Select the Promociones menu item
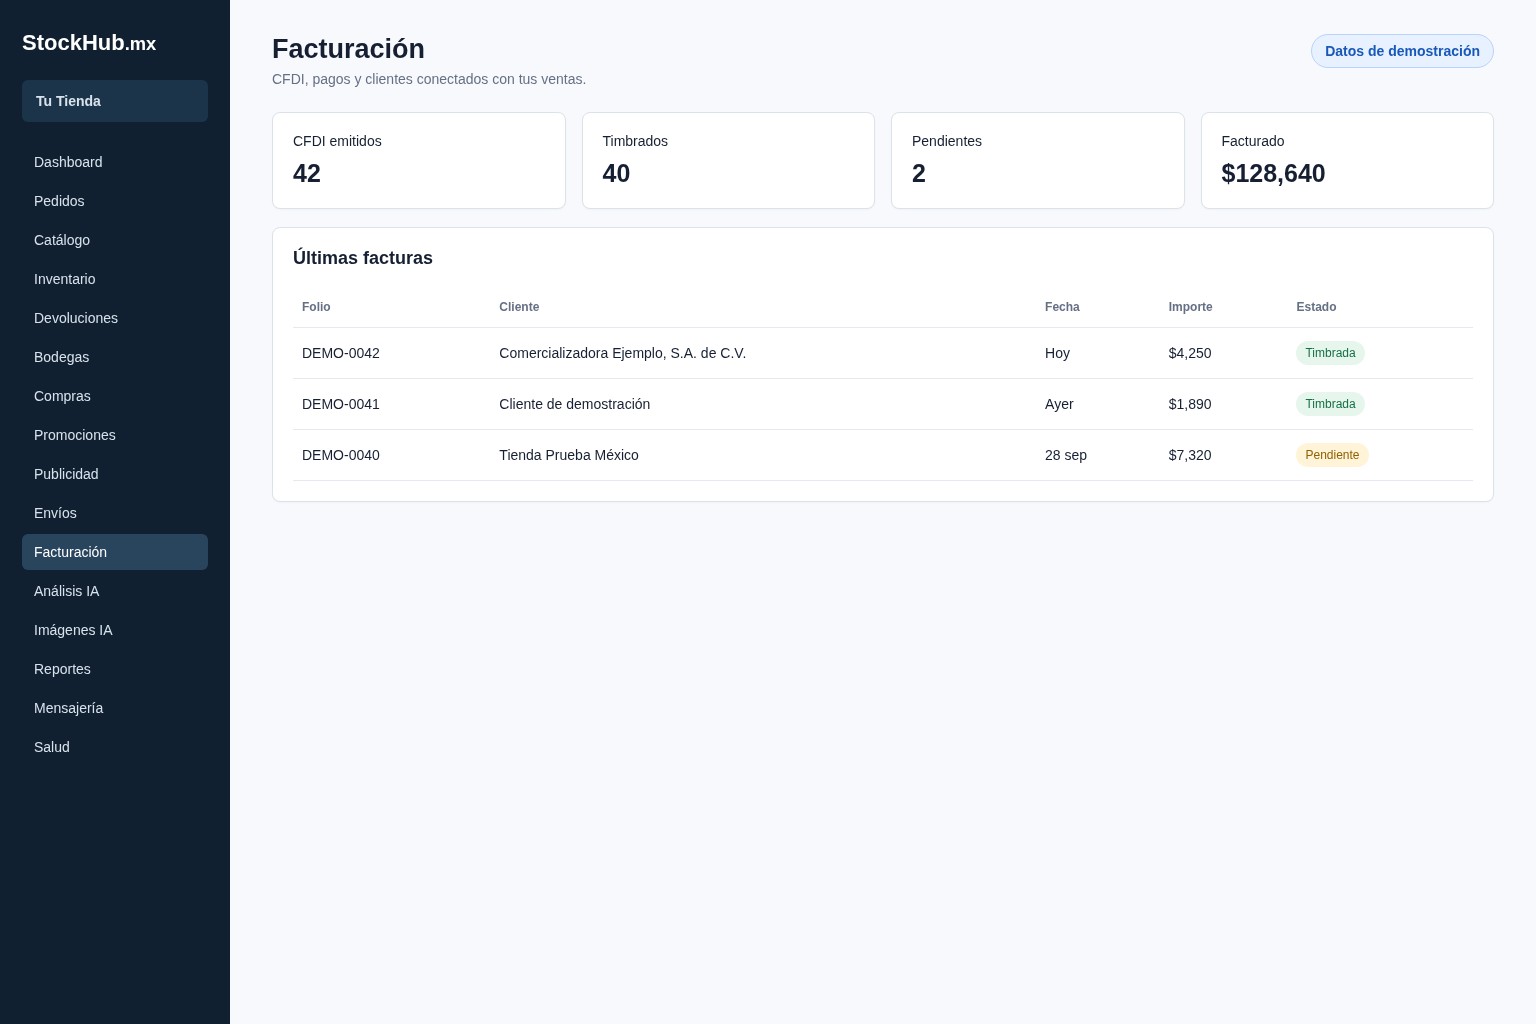 pos(115,435)
